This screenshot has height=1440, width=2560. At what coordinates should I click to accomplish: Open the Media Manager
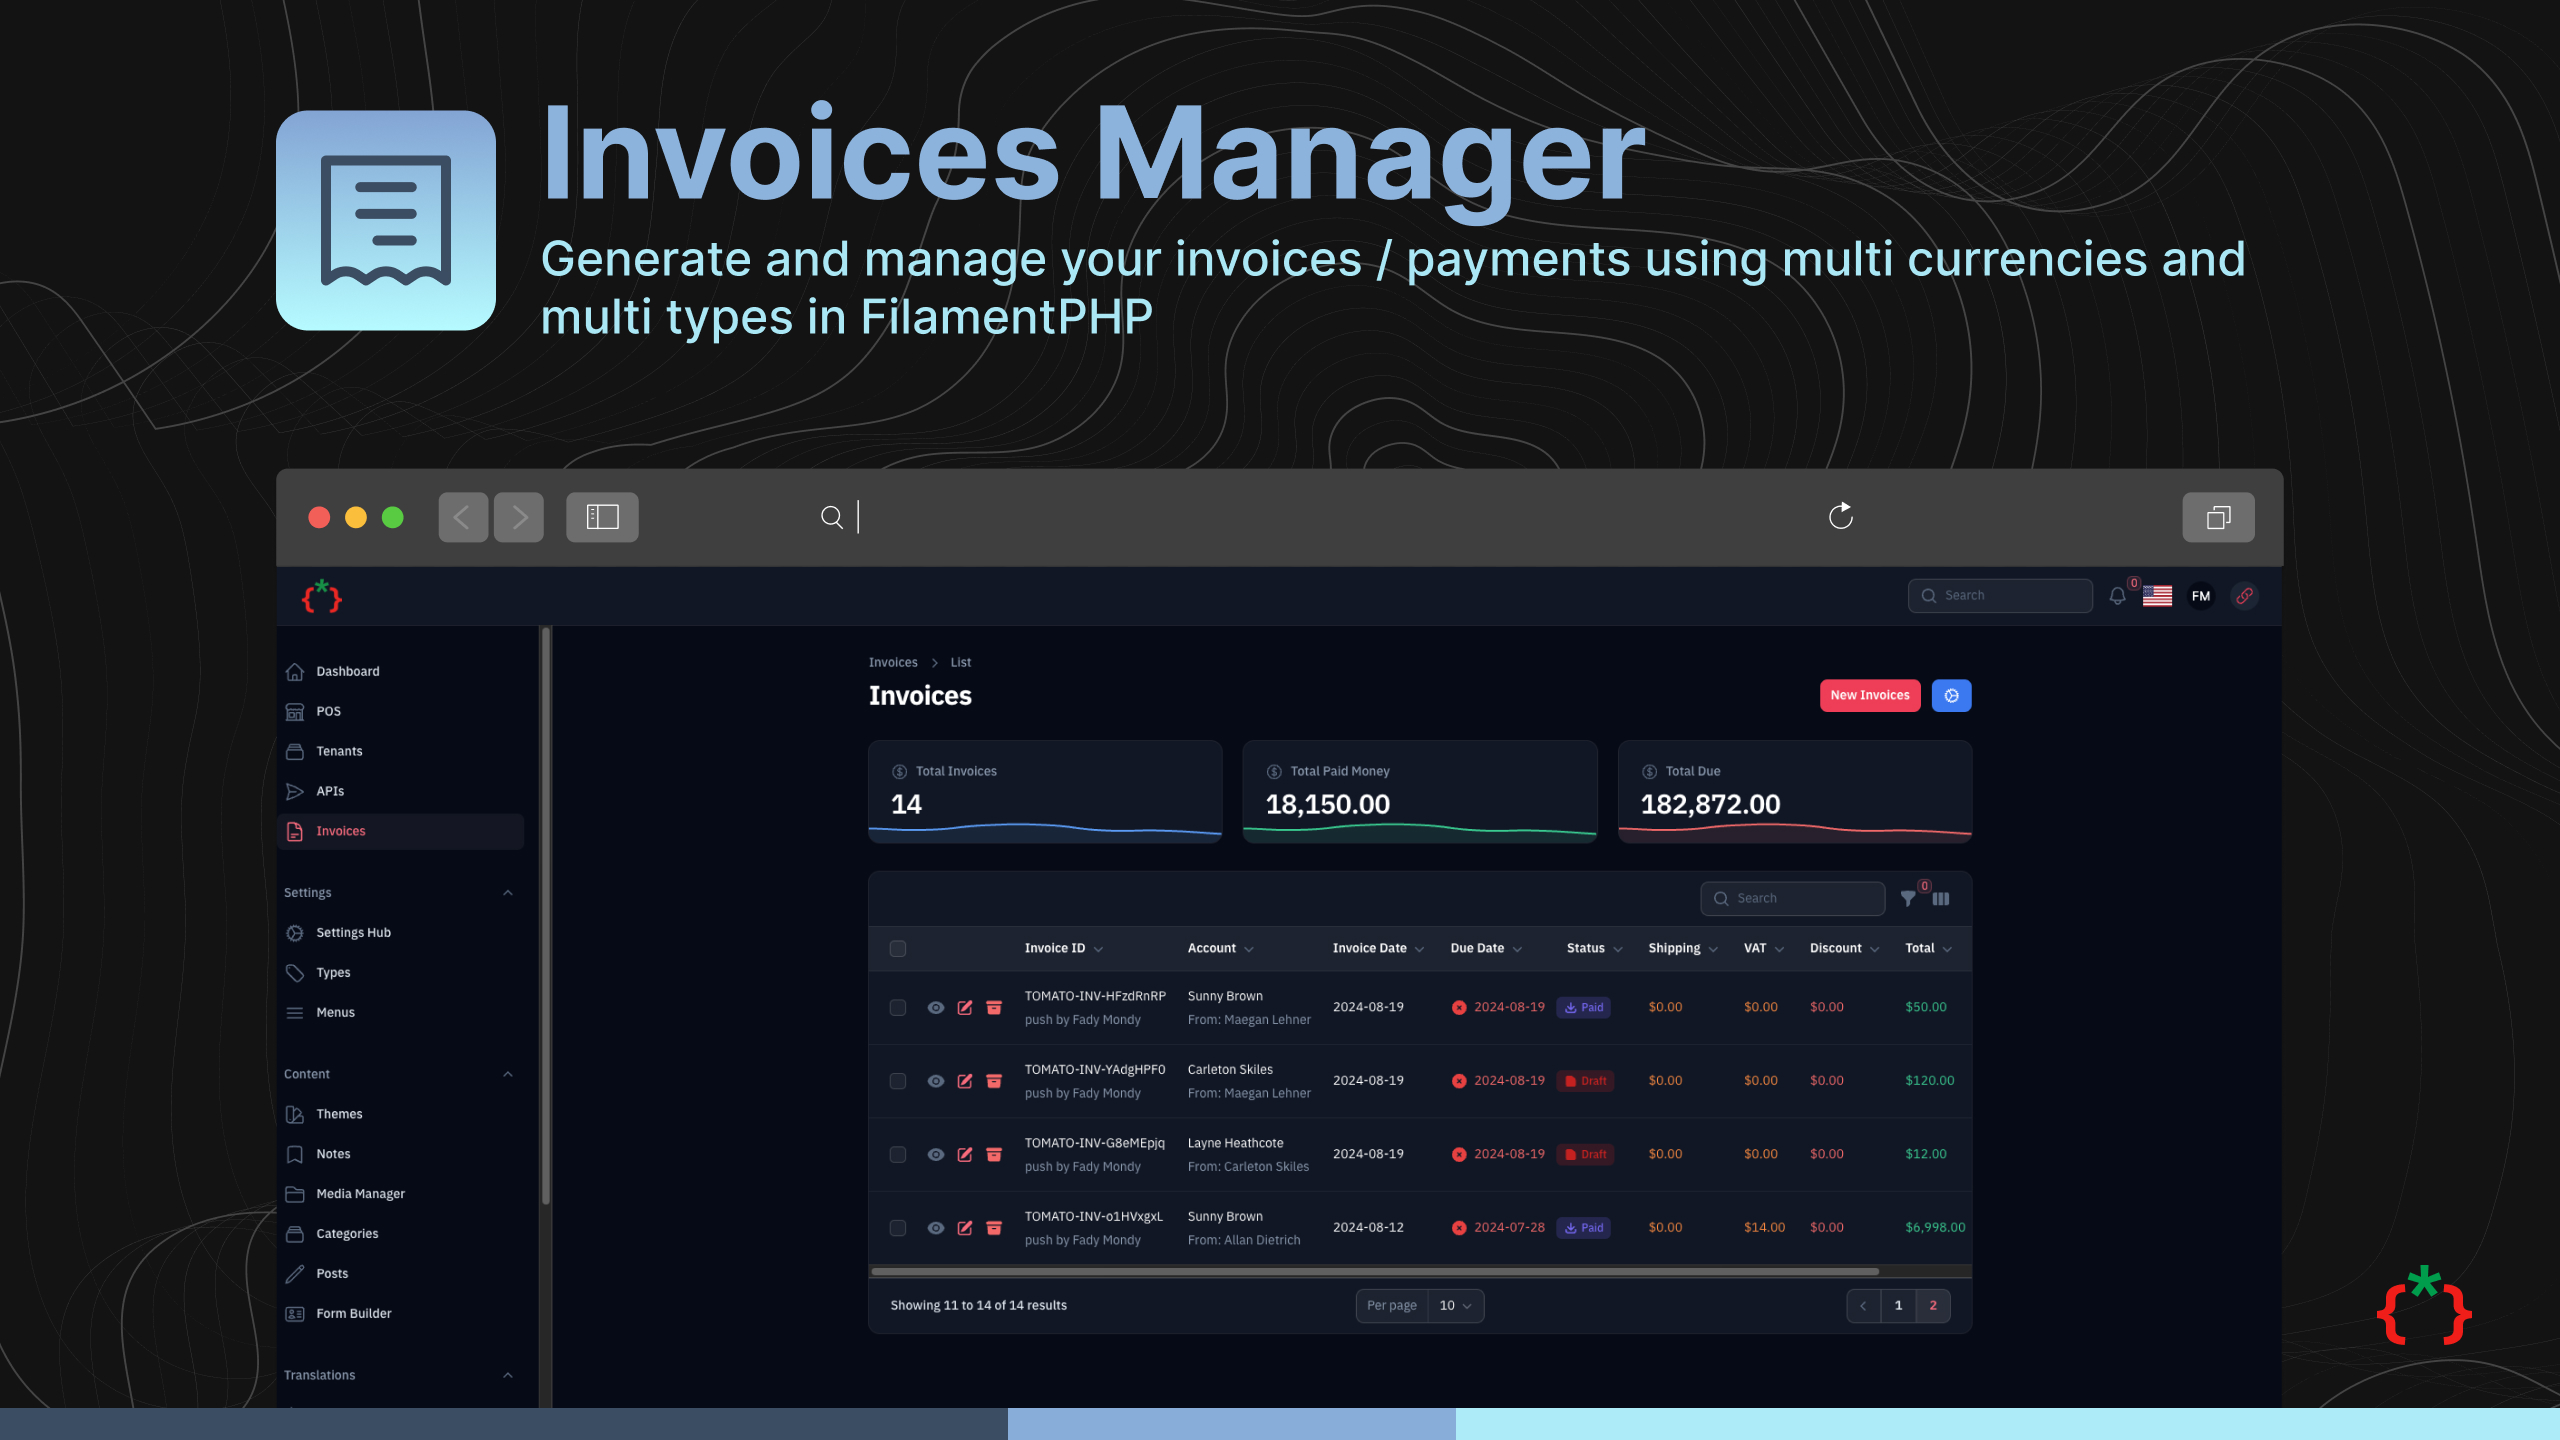click(358, 1193)
